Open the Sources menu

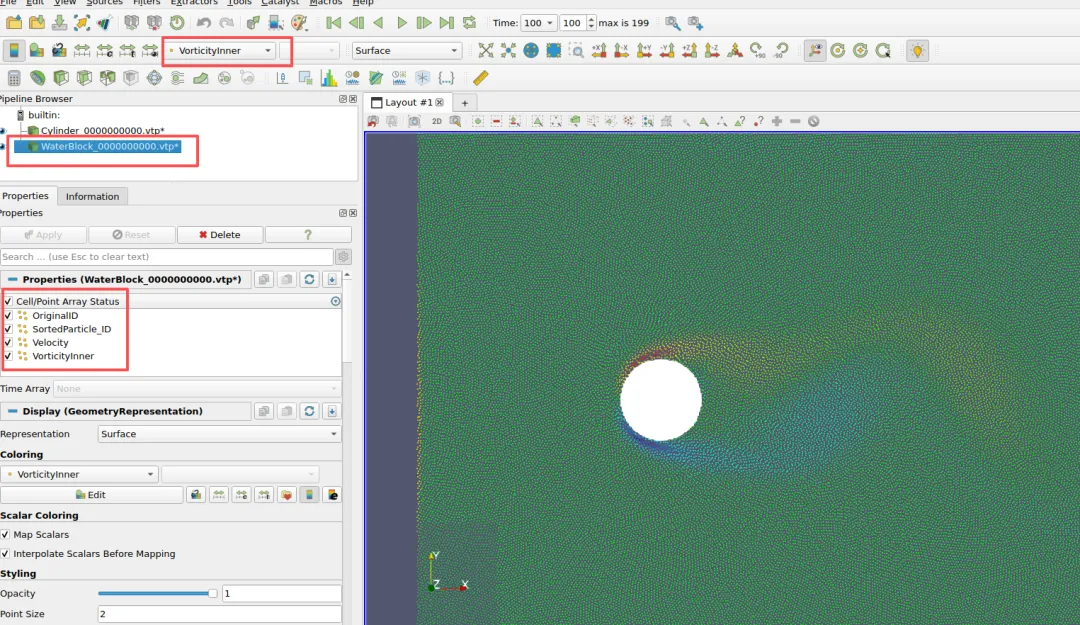pyautogui.click(x=105, y=3)
